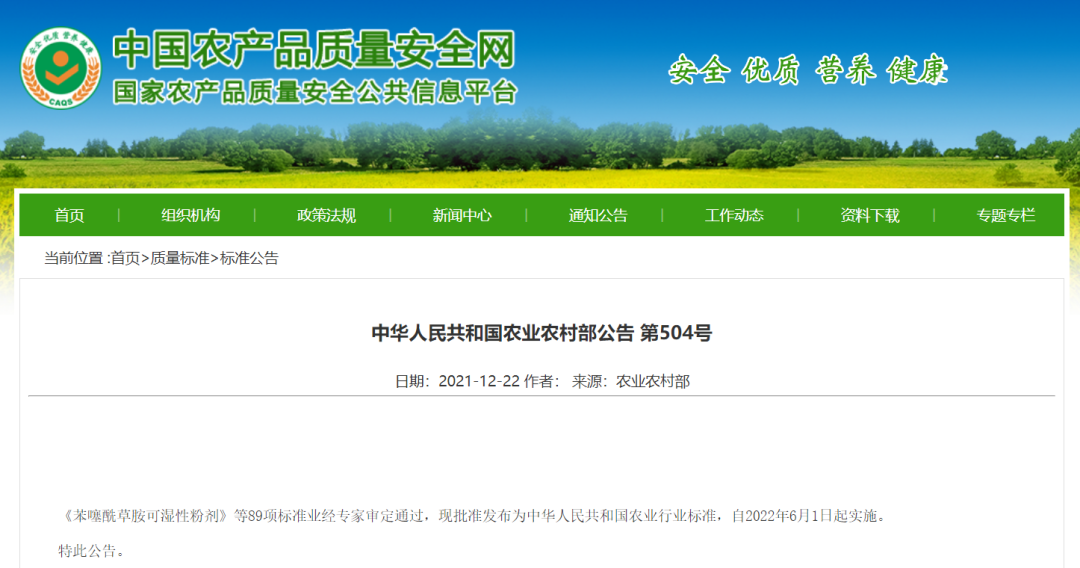Image resolution: width=1080 pixels, height=568 pixels.
Task: Select 新闻中心 from the navigation bar
Action: 462,215
